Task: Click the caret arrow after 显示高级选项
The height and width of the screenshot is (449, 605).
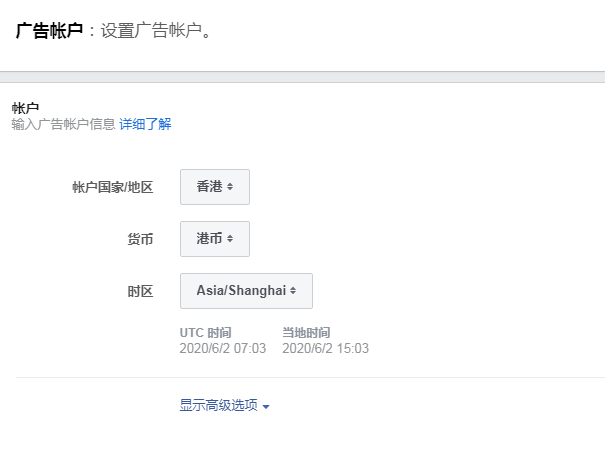Action: 266,407
